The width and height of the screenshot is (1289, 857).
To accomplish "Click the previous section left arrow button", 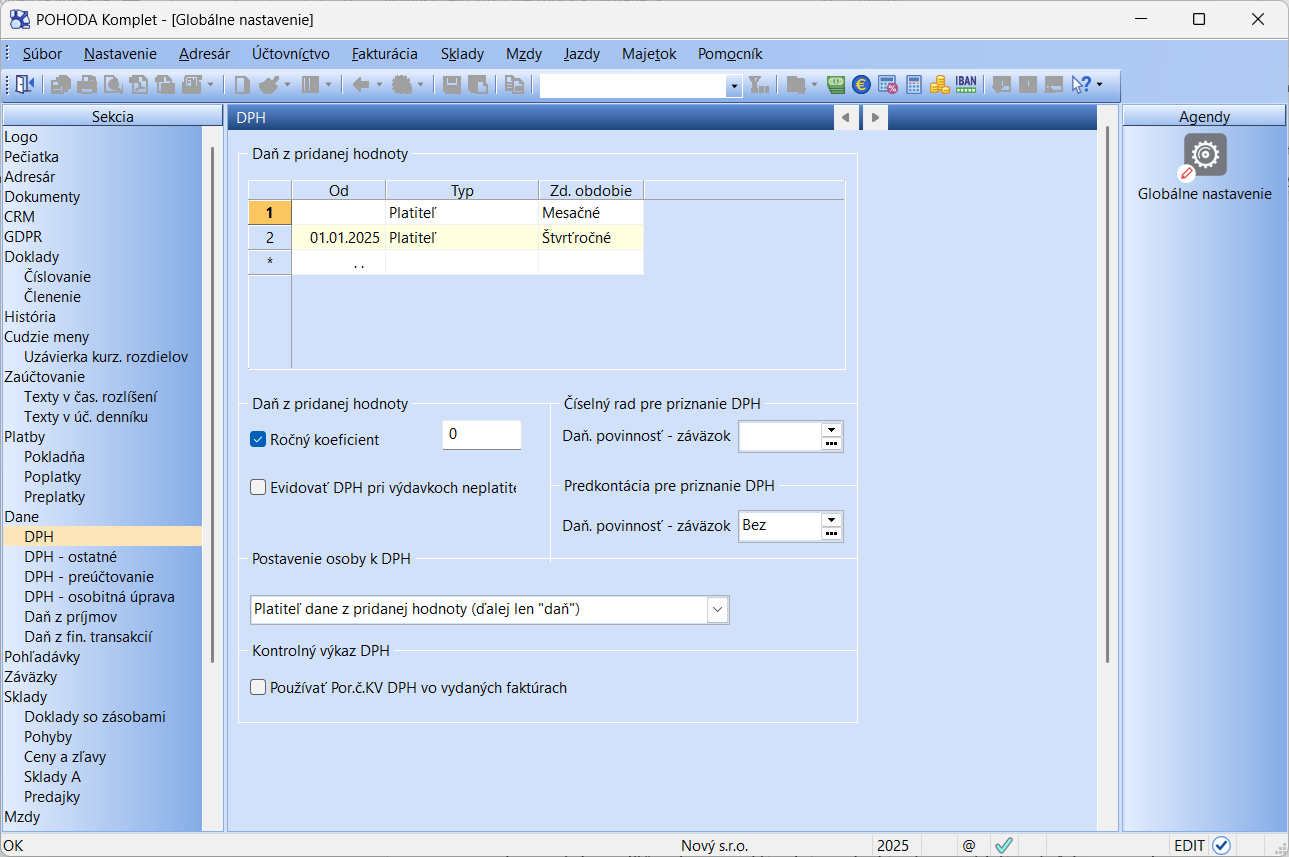I will point(846,118).
